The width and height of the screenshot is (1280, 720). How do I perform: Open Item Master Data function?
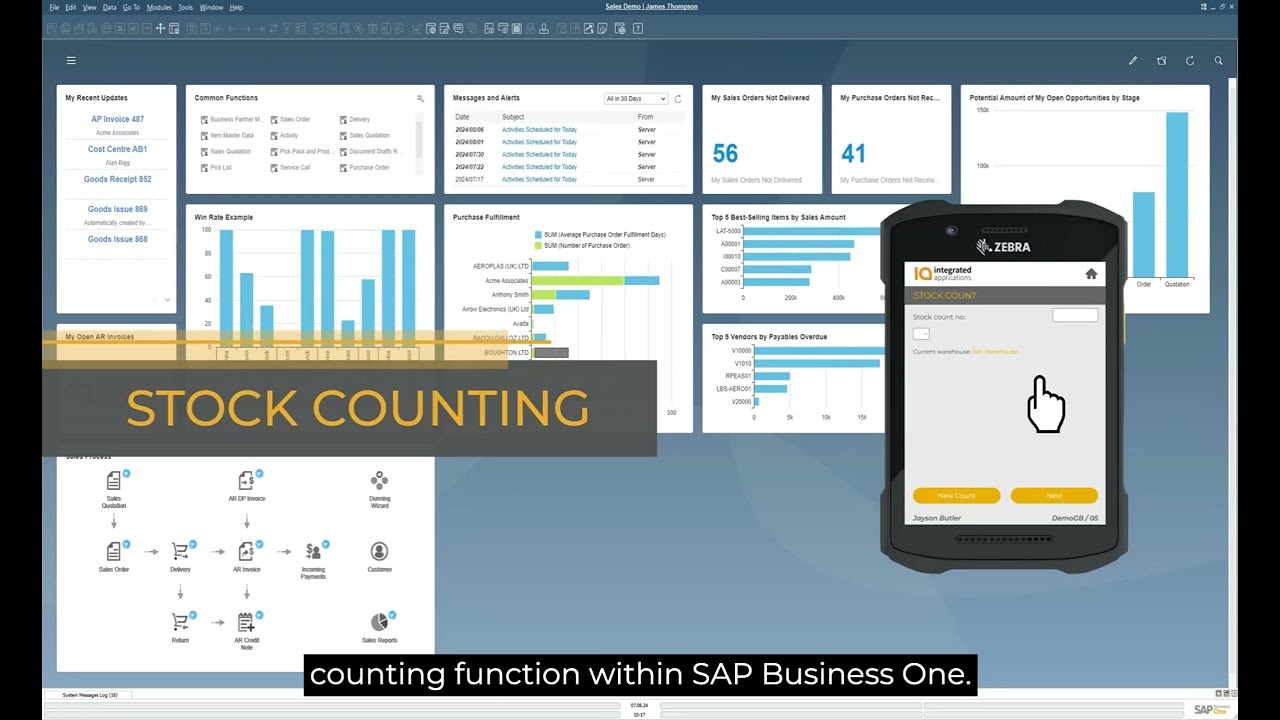click(226, 135)
